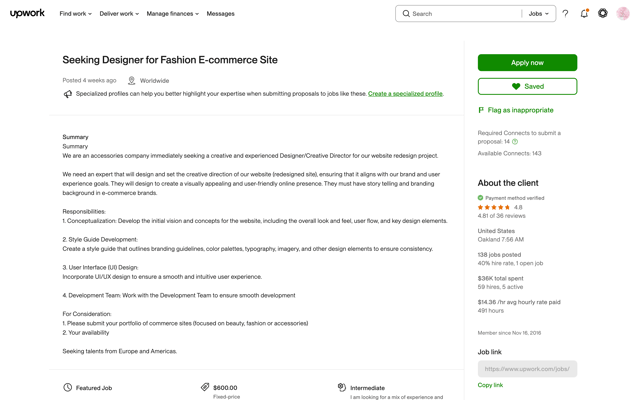Go to Messages

(220, 13)
